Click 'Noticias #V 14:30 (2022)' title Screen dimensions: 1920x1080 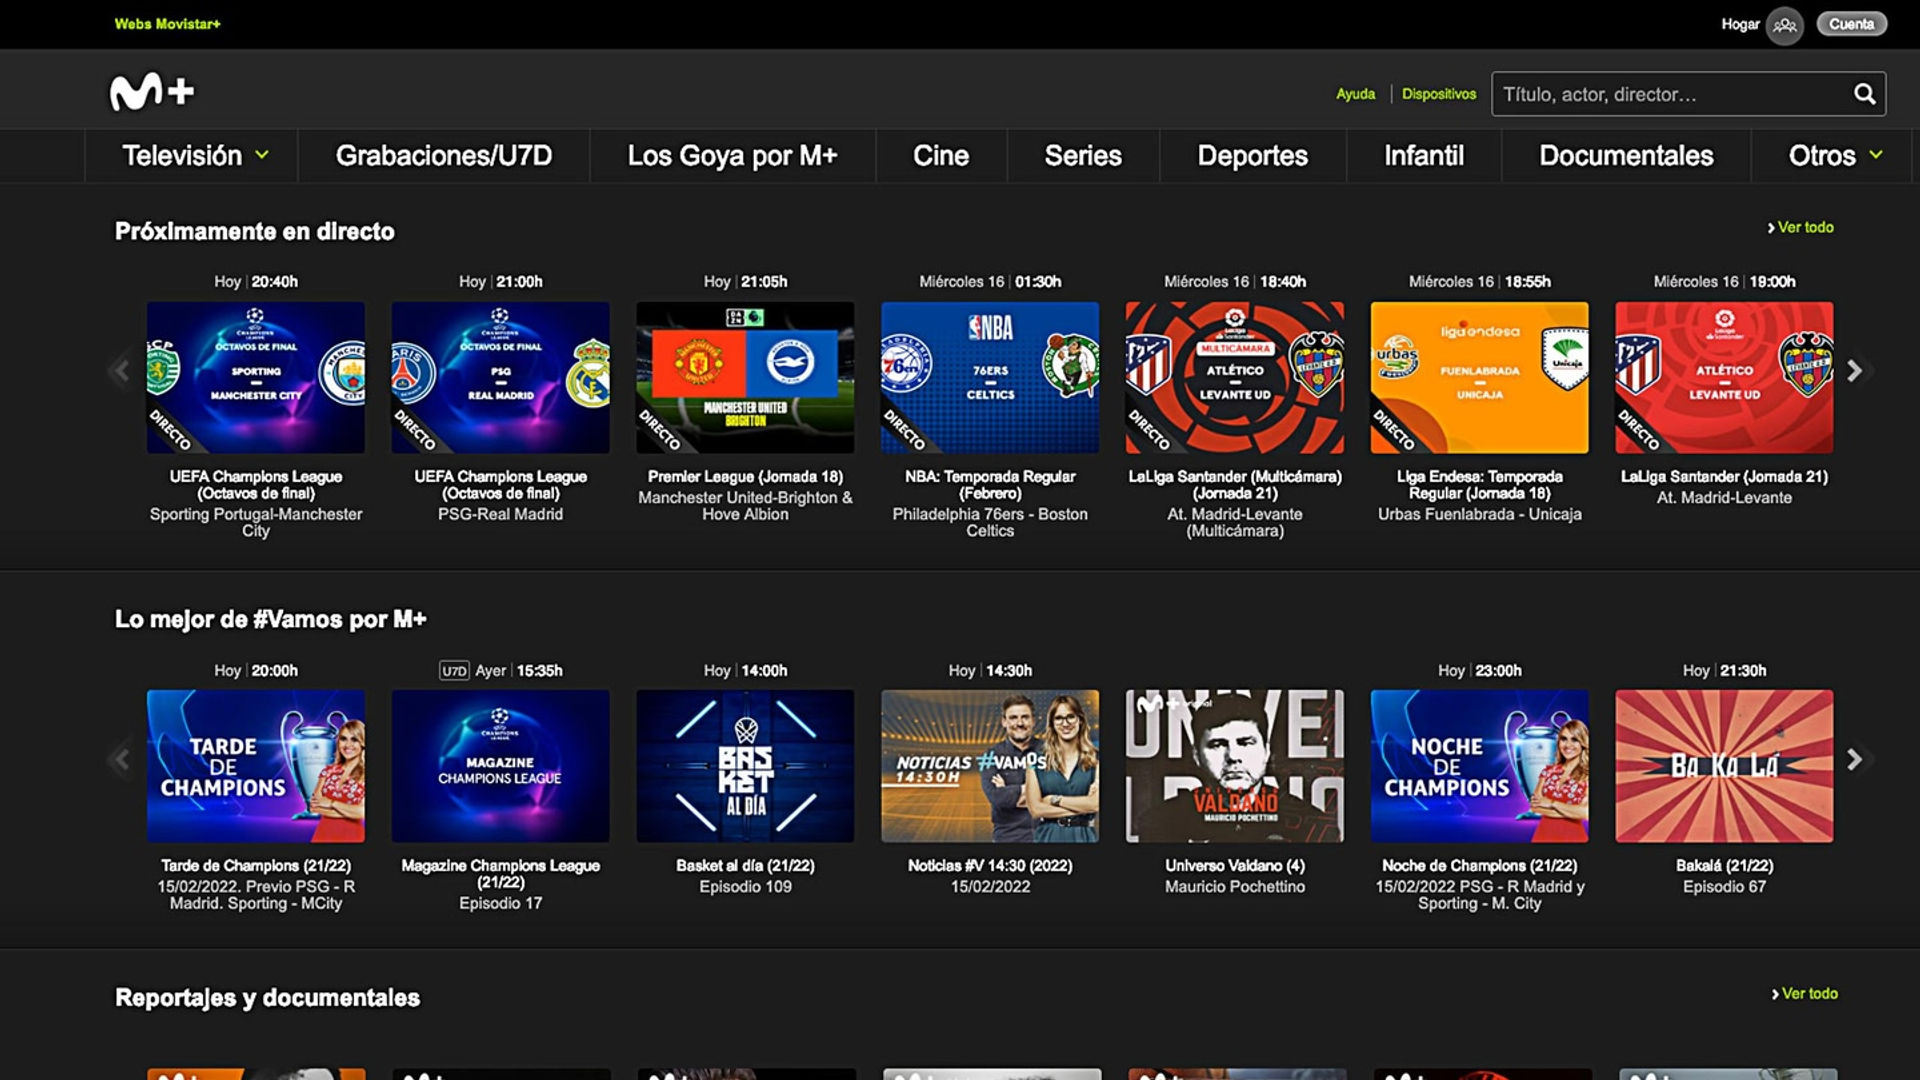[990, 866]
